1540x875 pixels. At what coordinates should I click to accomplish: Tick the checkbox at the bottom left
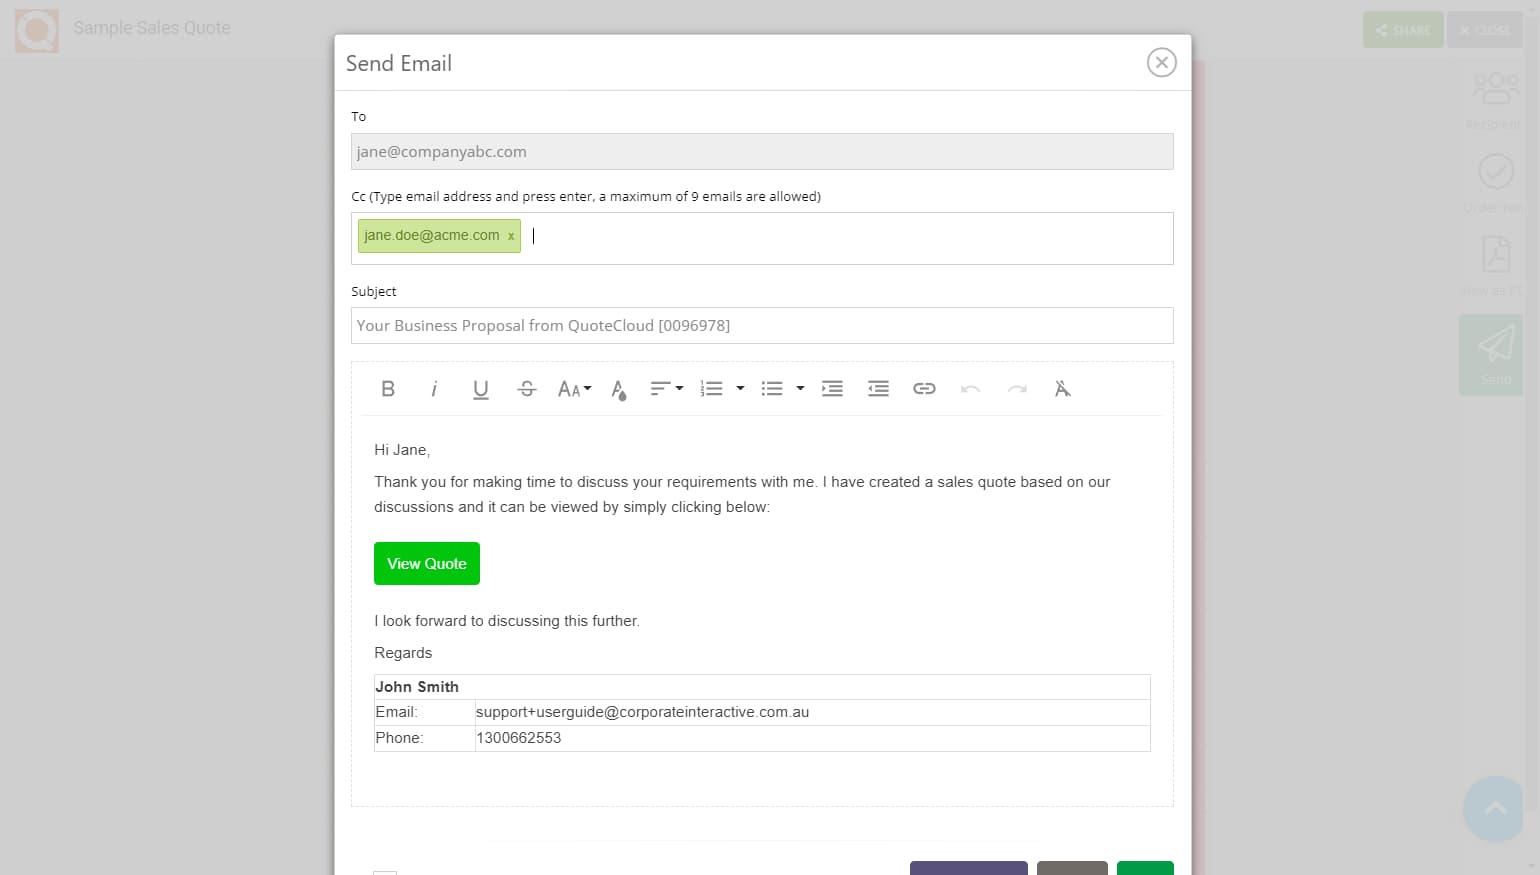pos(385,872)
